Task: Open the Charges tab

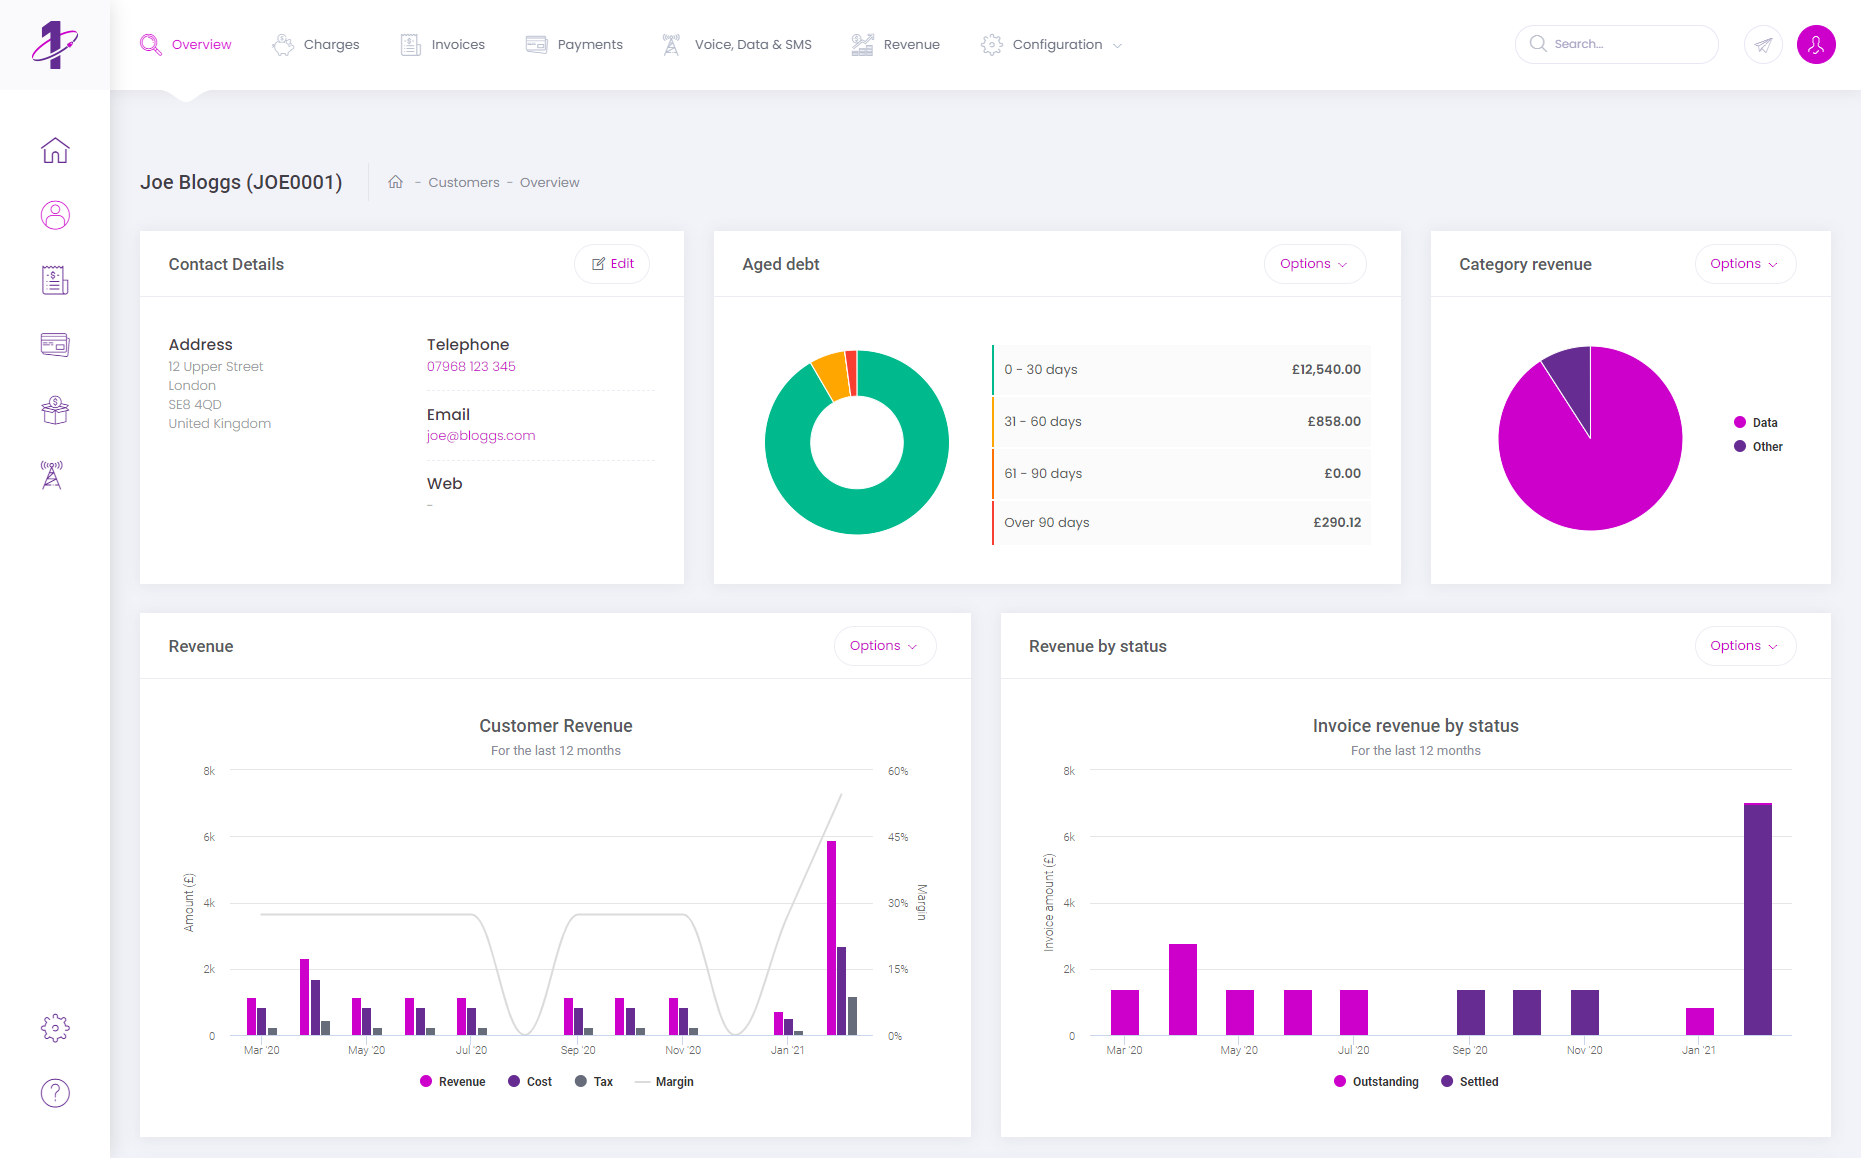Action: [x=316, y=45]
